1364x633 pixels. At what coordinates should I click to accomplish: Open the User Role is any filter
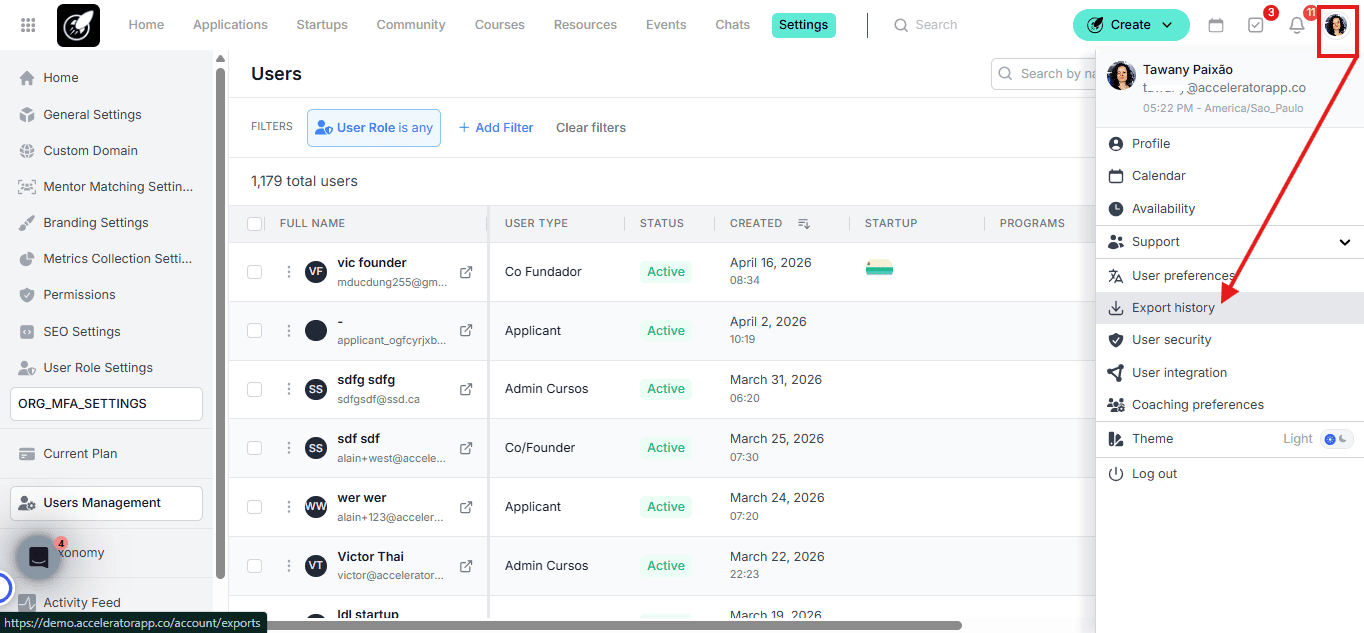374,128
